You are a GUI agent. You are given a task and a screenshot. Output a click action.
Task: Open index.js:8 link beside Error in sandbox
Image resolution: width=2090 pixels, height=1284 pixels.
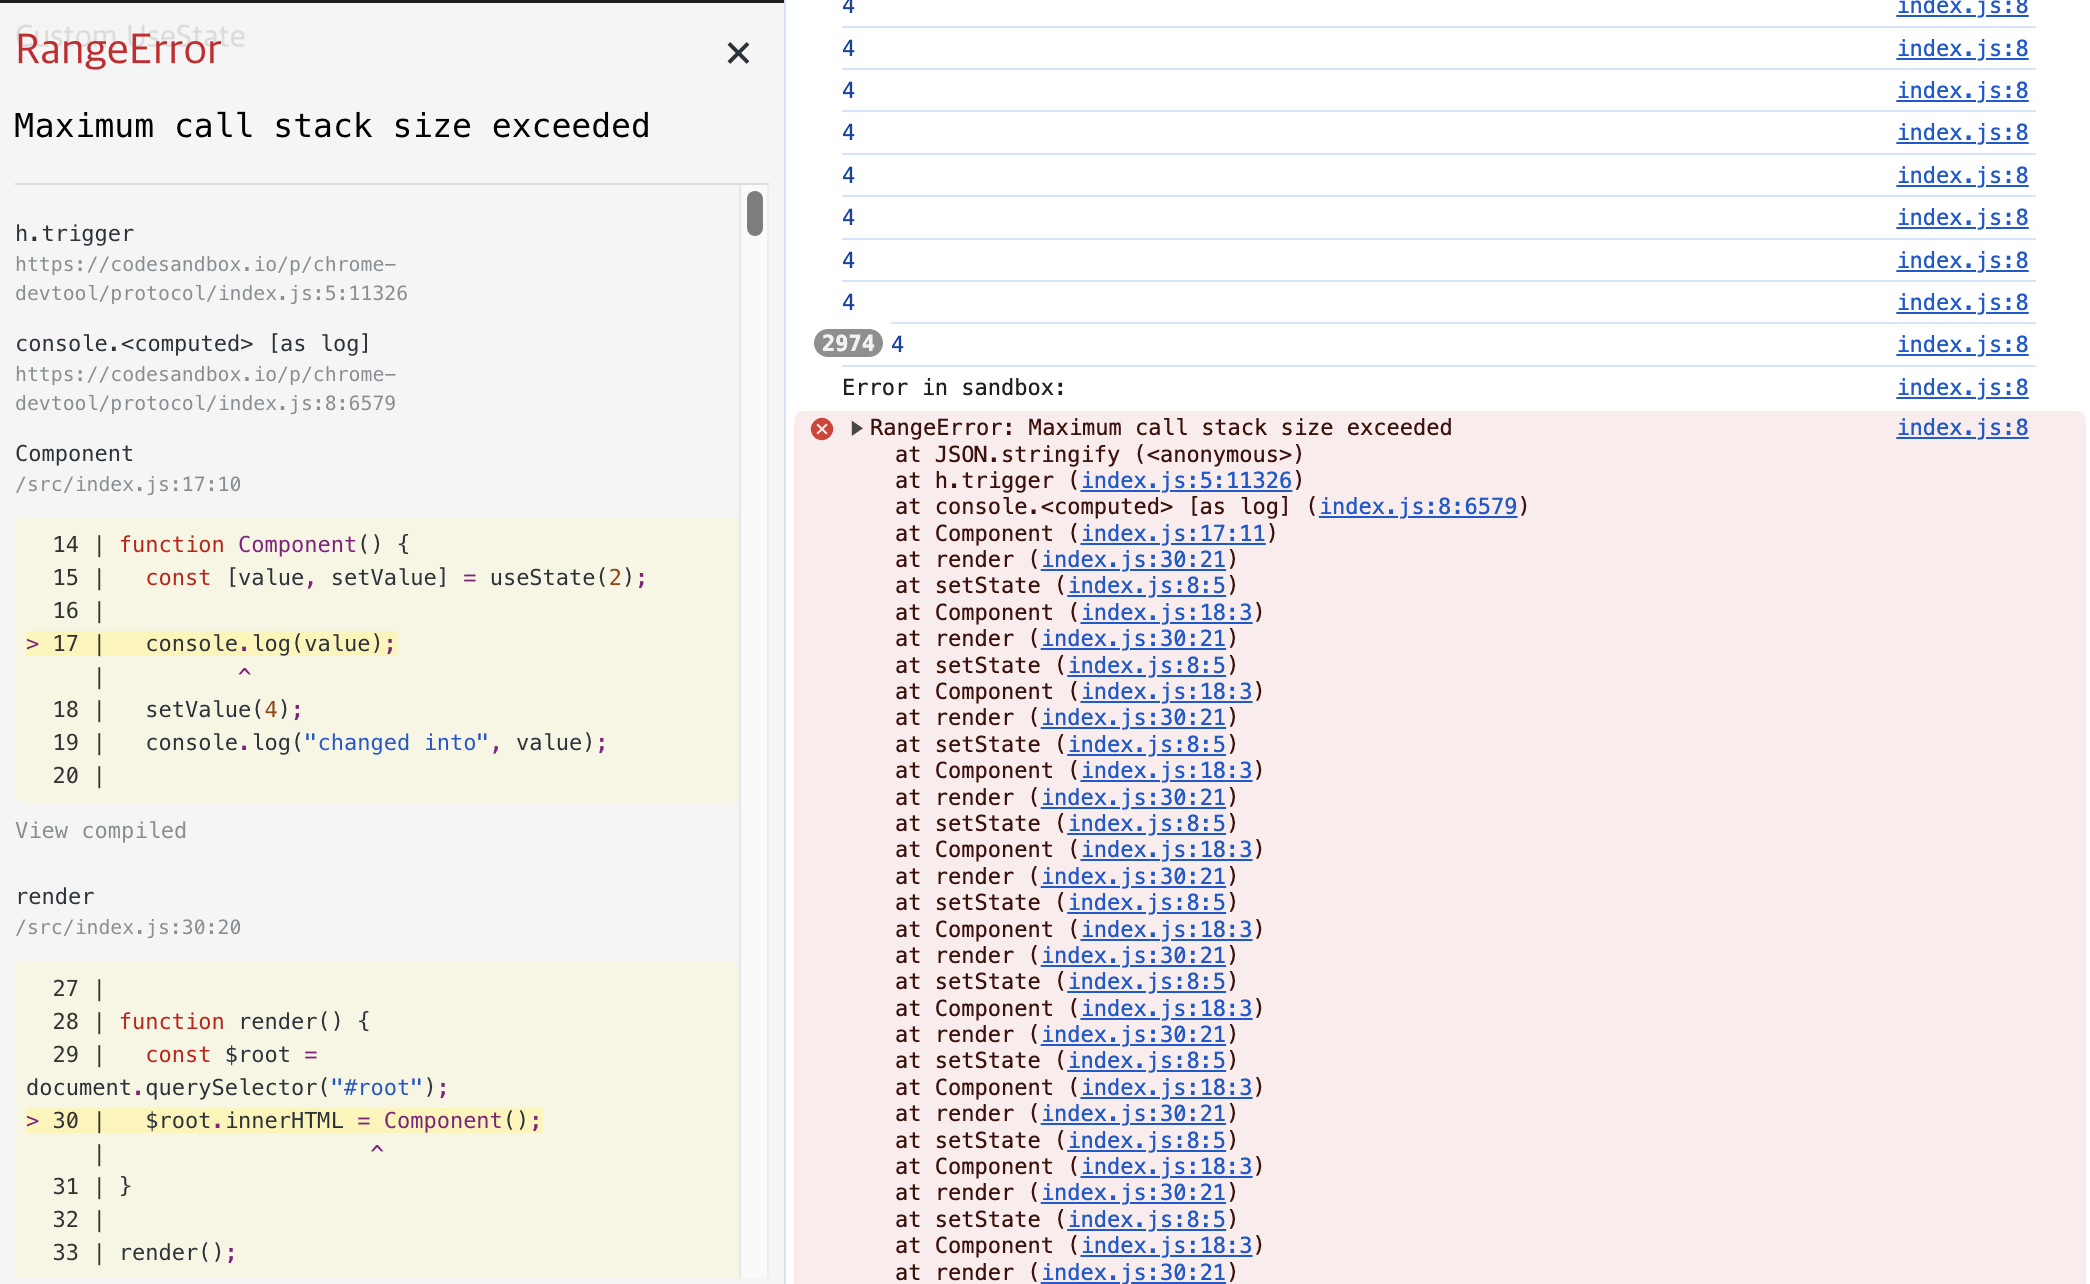(x=1962, y=388)
